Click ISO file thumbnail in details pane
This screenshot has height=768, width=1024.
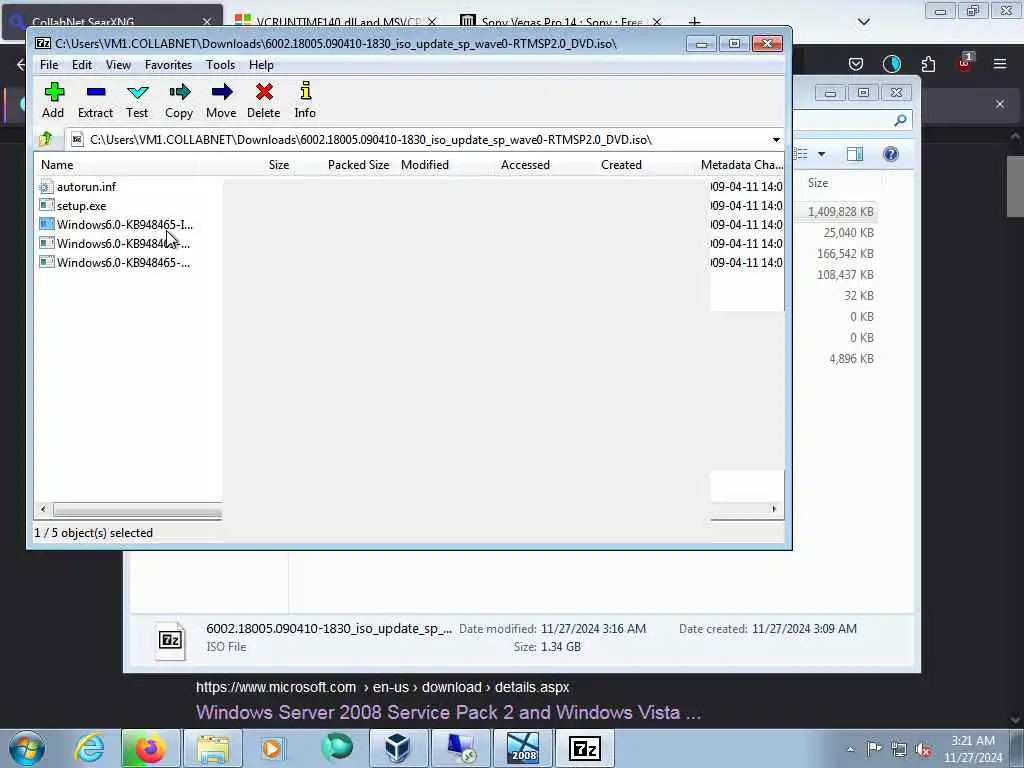coord(170,640)
